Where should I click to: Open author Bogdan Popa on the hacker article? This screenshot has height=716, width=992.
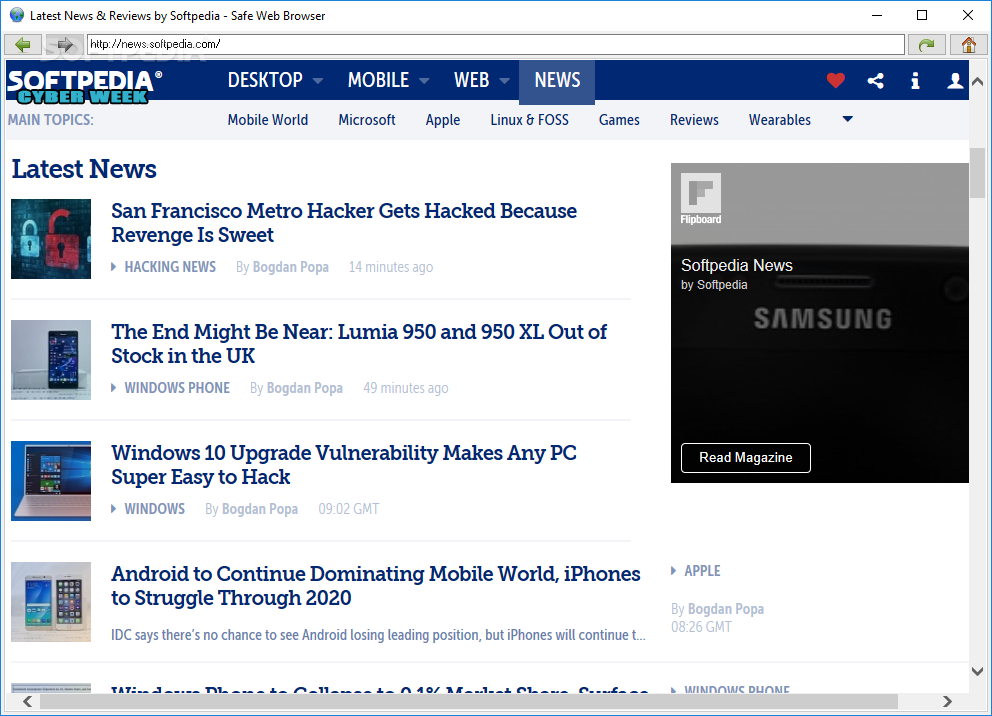click(290, 267)
